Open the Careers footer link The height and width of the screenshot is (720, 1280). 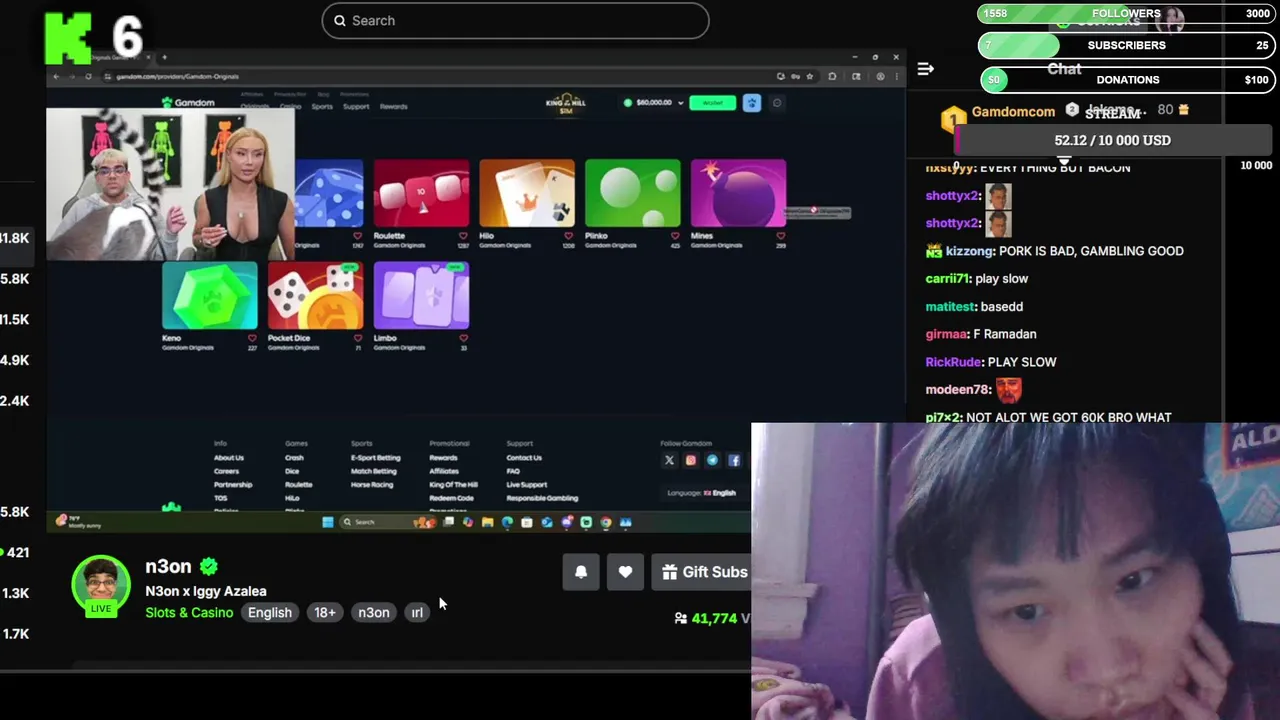pyautogui.click(x=226, y=471)
